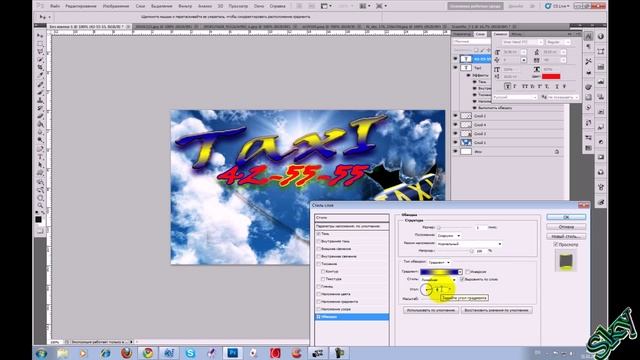The height and width of the screenshot is (360, 640).
Task: Click the Новый стиль button
Action: pyautogui.click(x=566, y=236)
